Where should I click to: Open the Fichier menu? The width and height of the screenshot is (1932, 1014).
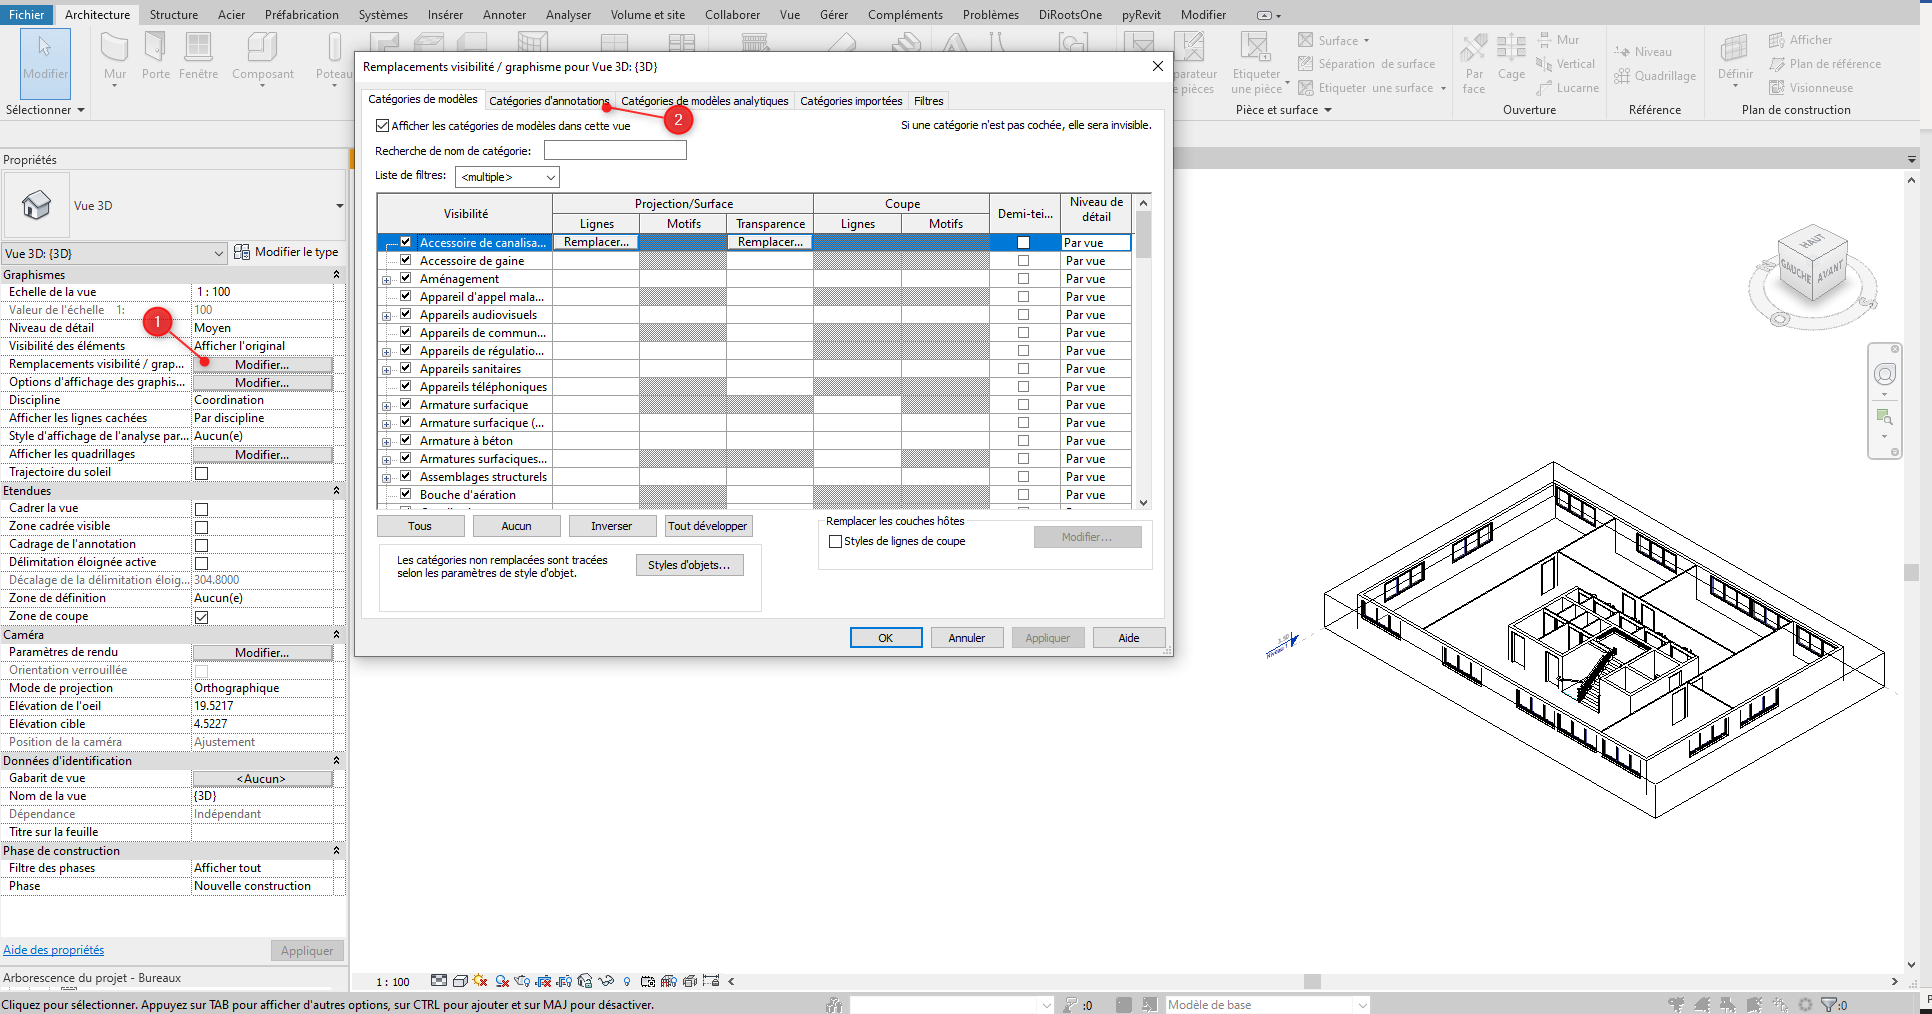pyautogui.click(x=27, y=15)
